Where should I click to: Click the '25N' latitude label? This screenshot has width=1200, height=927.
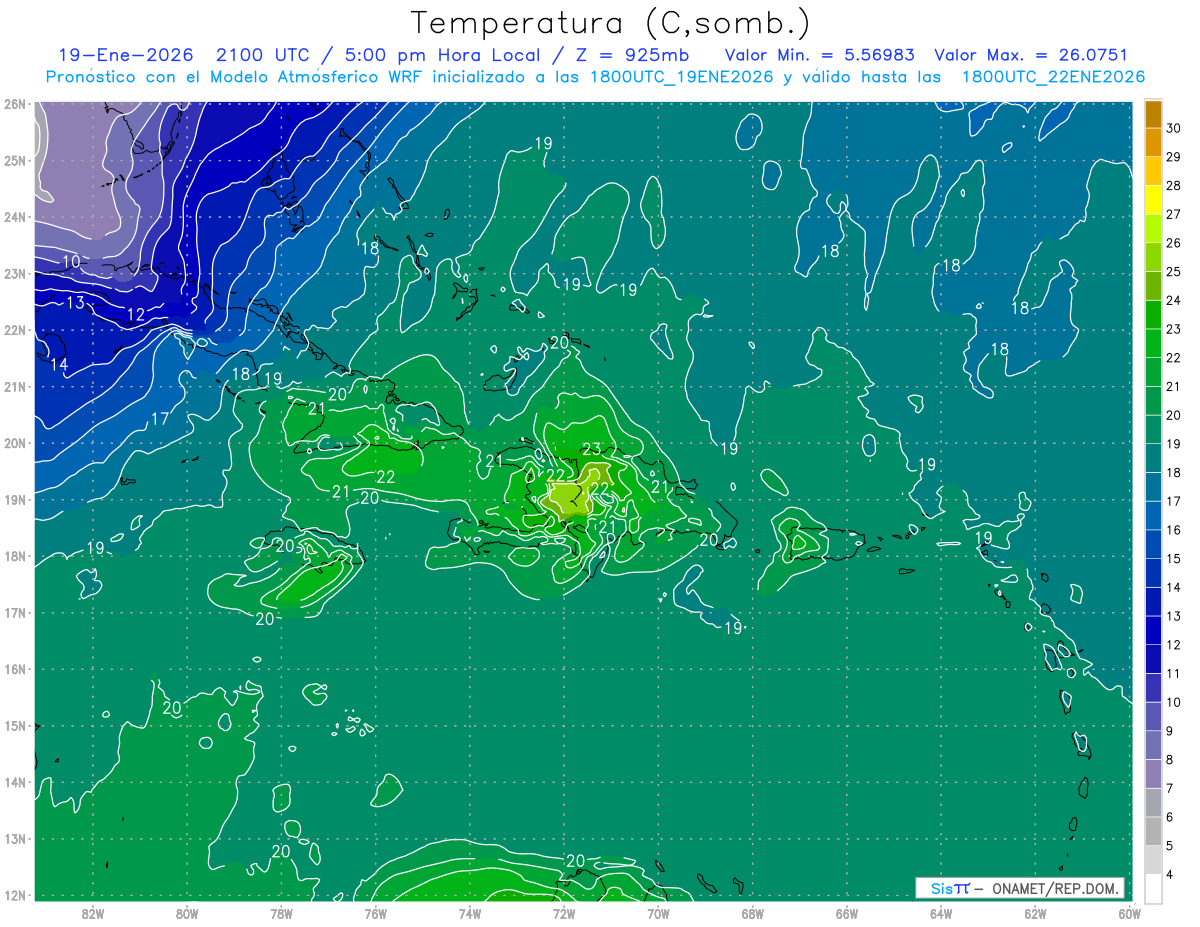click(x=14, y=160)
